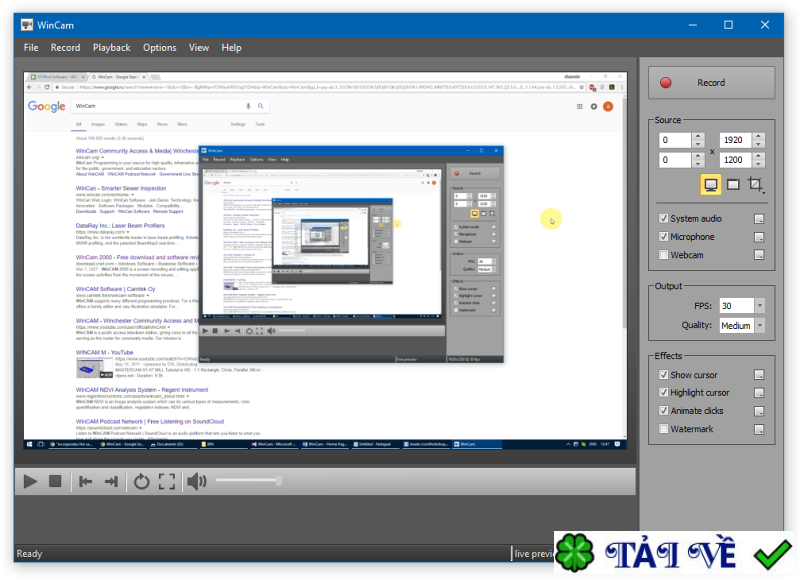Click the Windows Start button in preview

(x=29, y=444)
